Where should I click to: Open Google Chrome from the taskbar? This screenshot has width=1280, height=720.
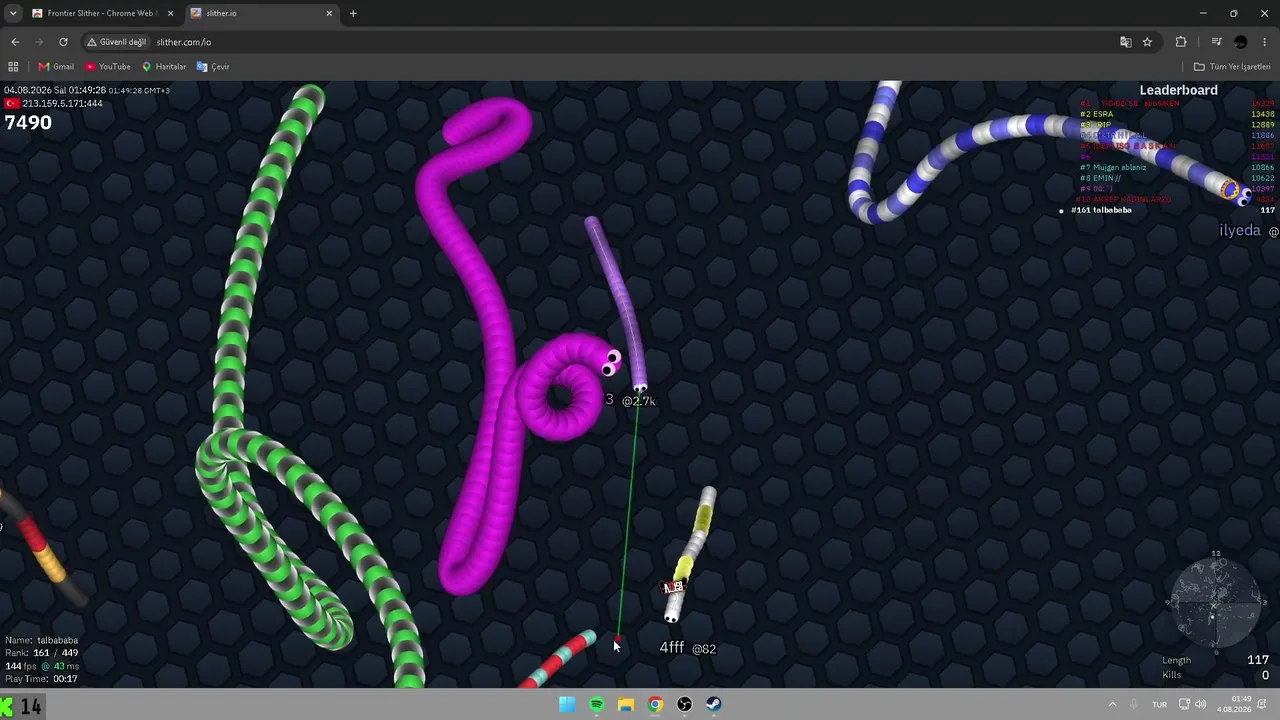click(x=655, y=704)
